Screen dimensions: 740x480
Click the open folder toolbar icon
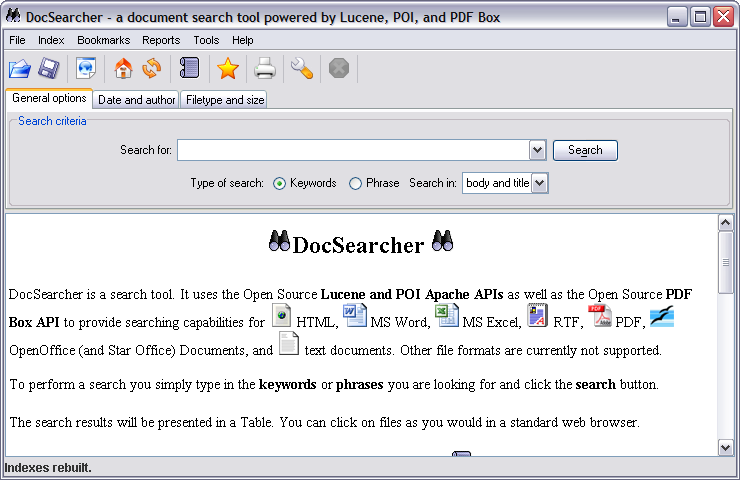tap(20, 69)
